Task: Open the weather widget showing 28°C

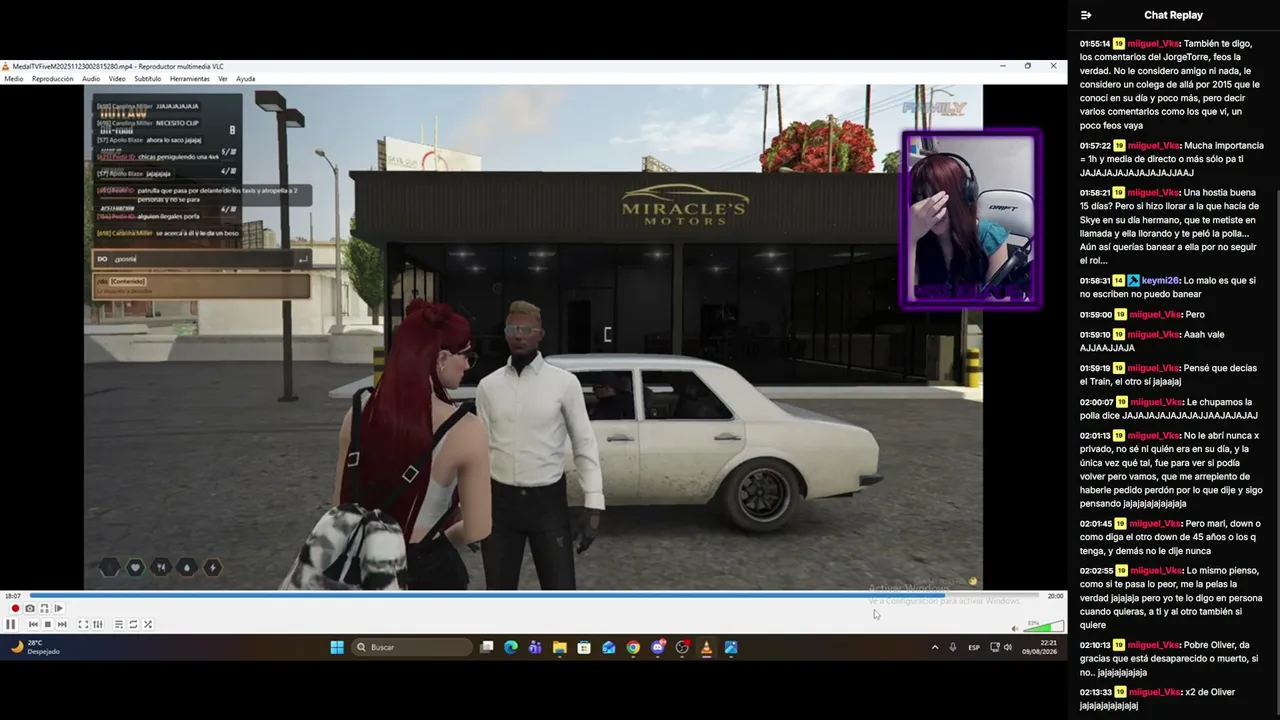Action: point(36,647)
